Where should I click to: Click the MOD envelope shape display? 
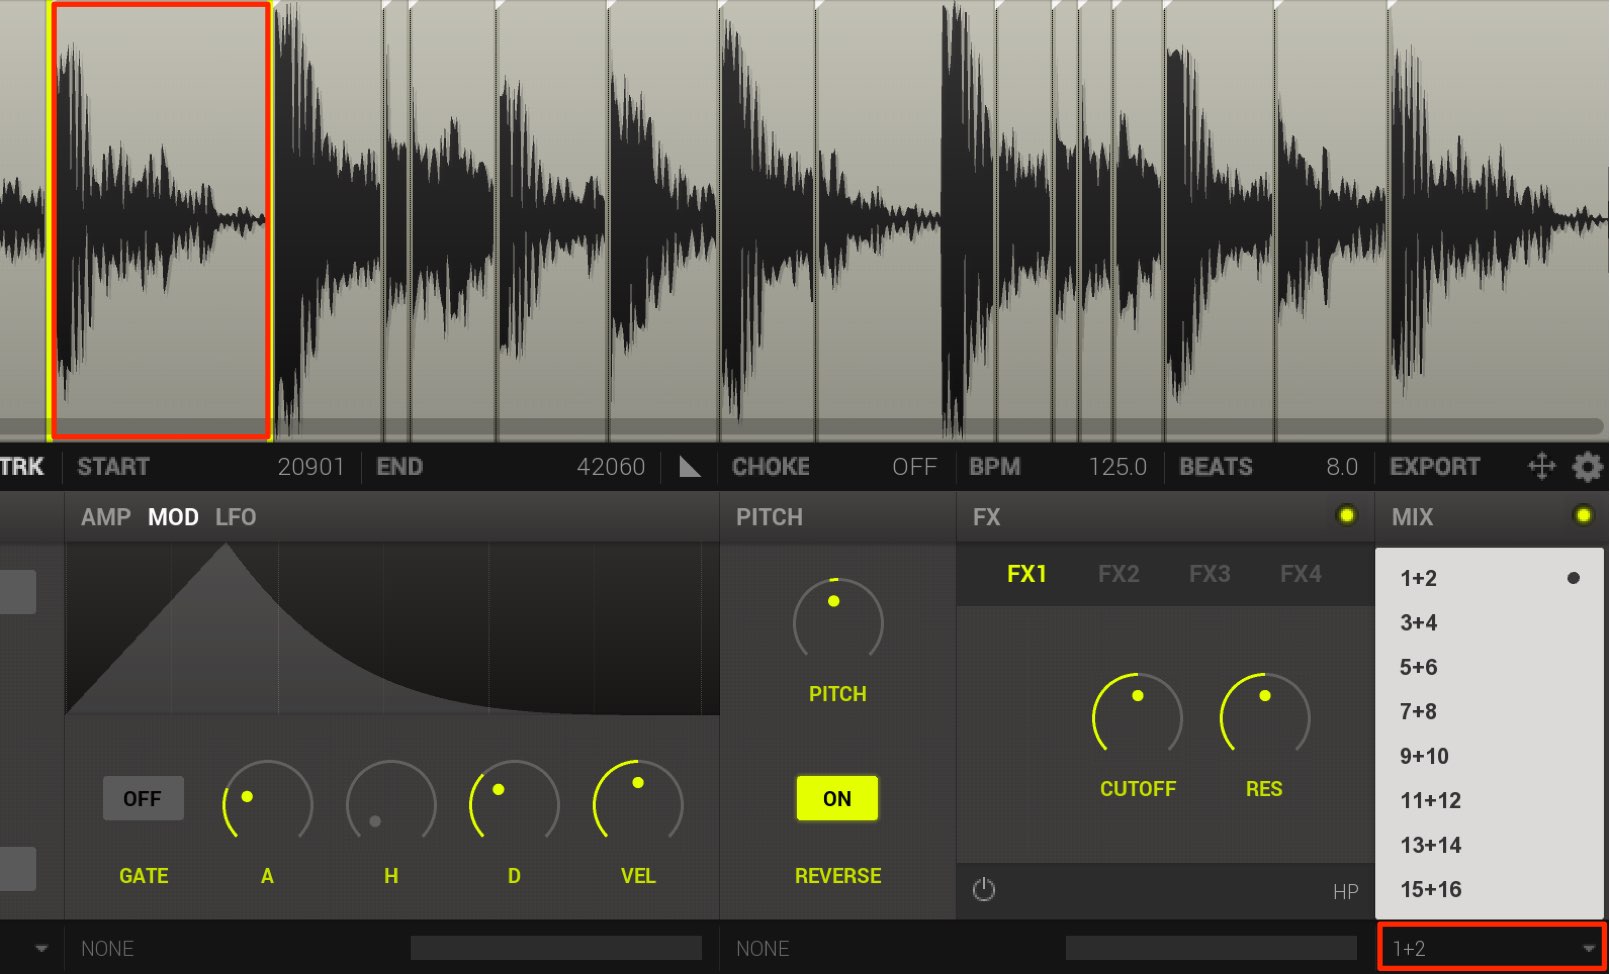pos(392,628)
